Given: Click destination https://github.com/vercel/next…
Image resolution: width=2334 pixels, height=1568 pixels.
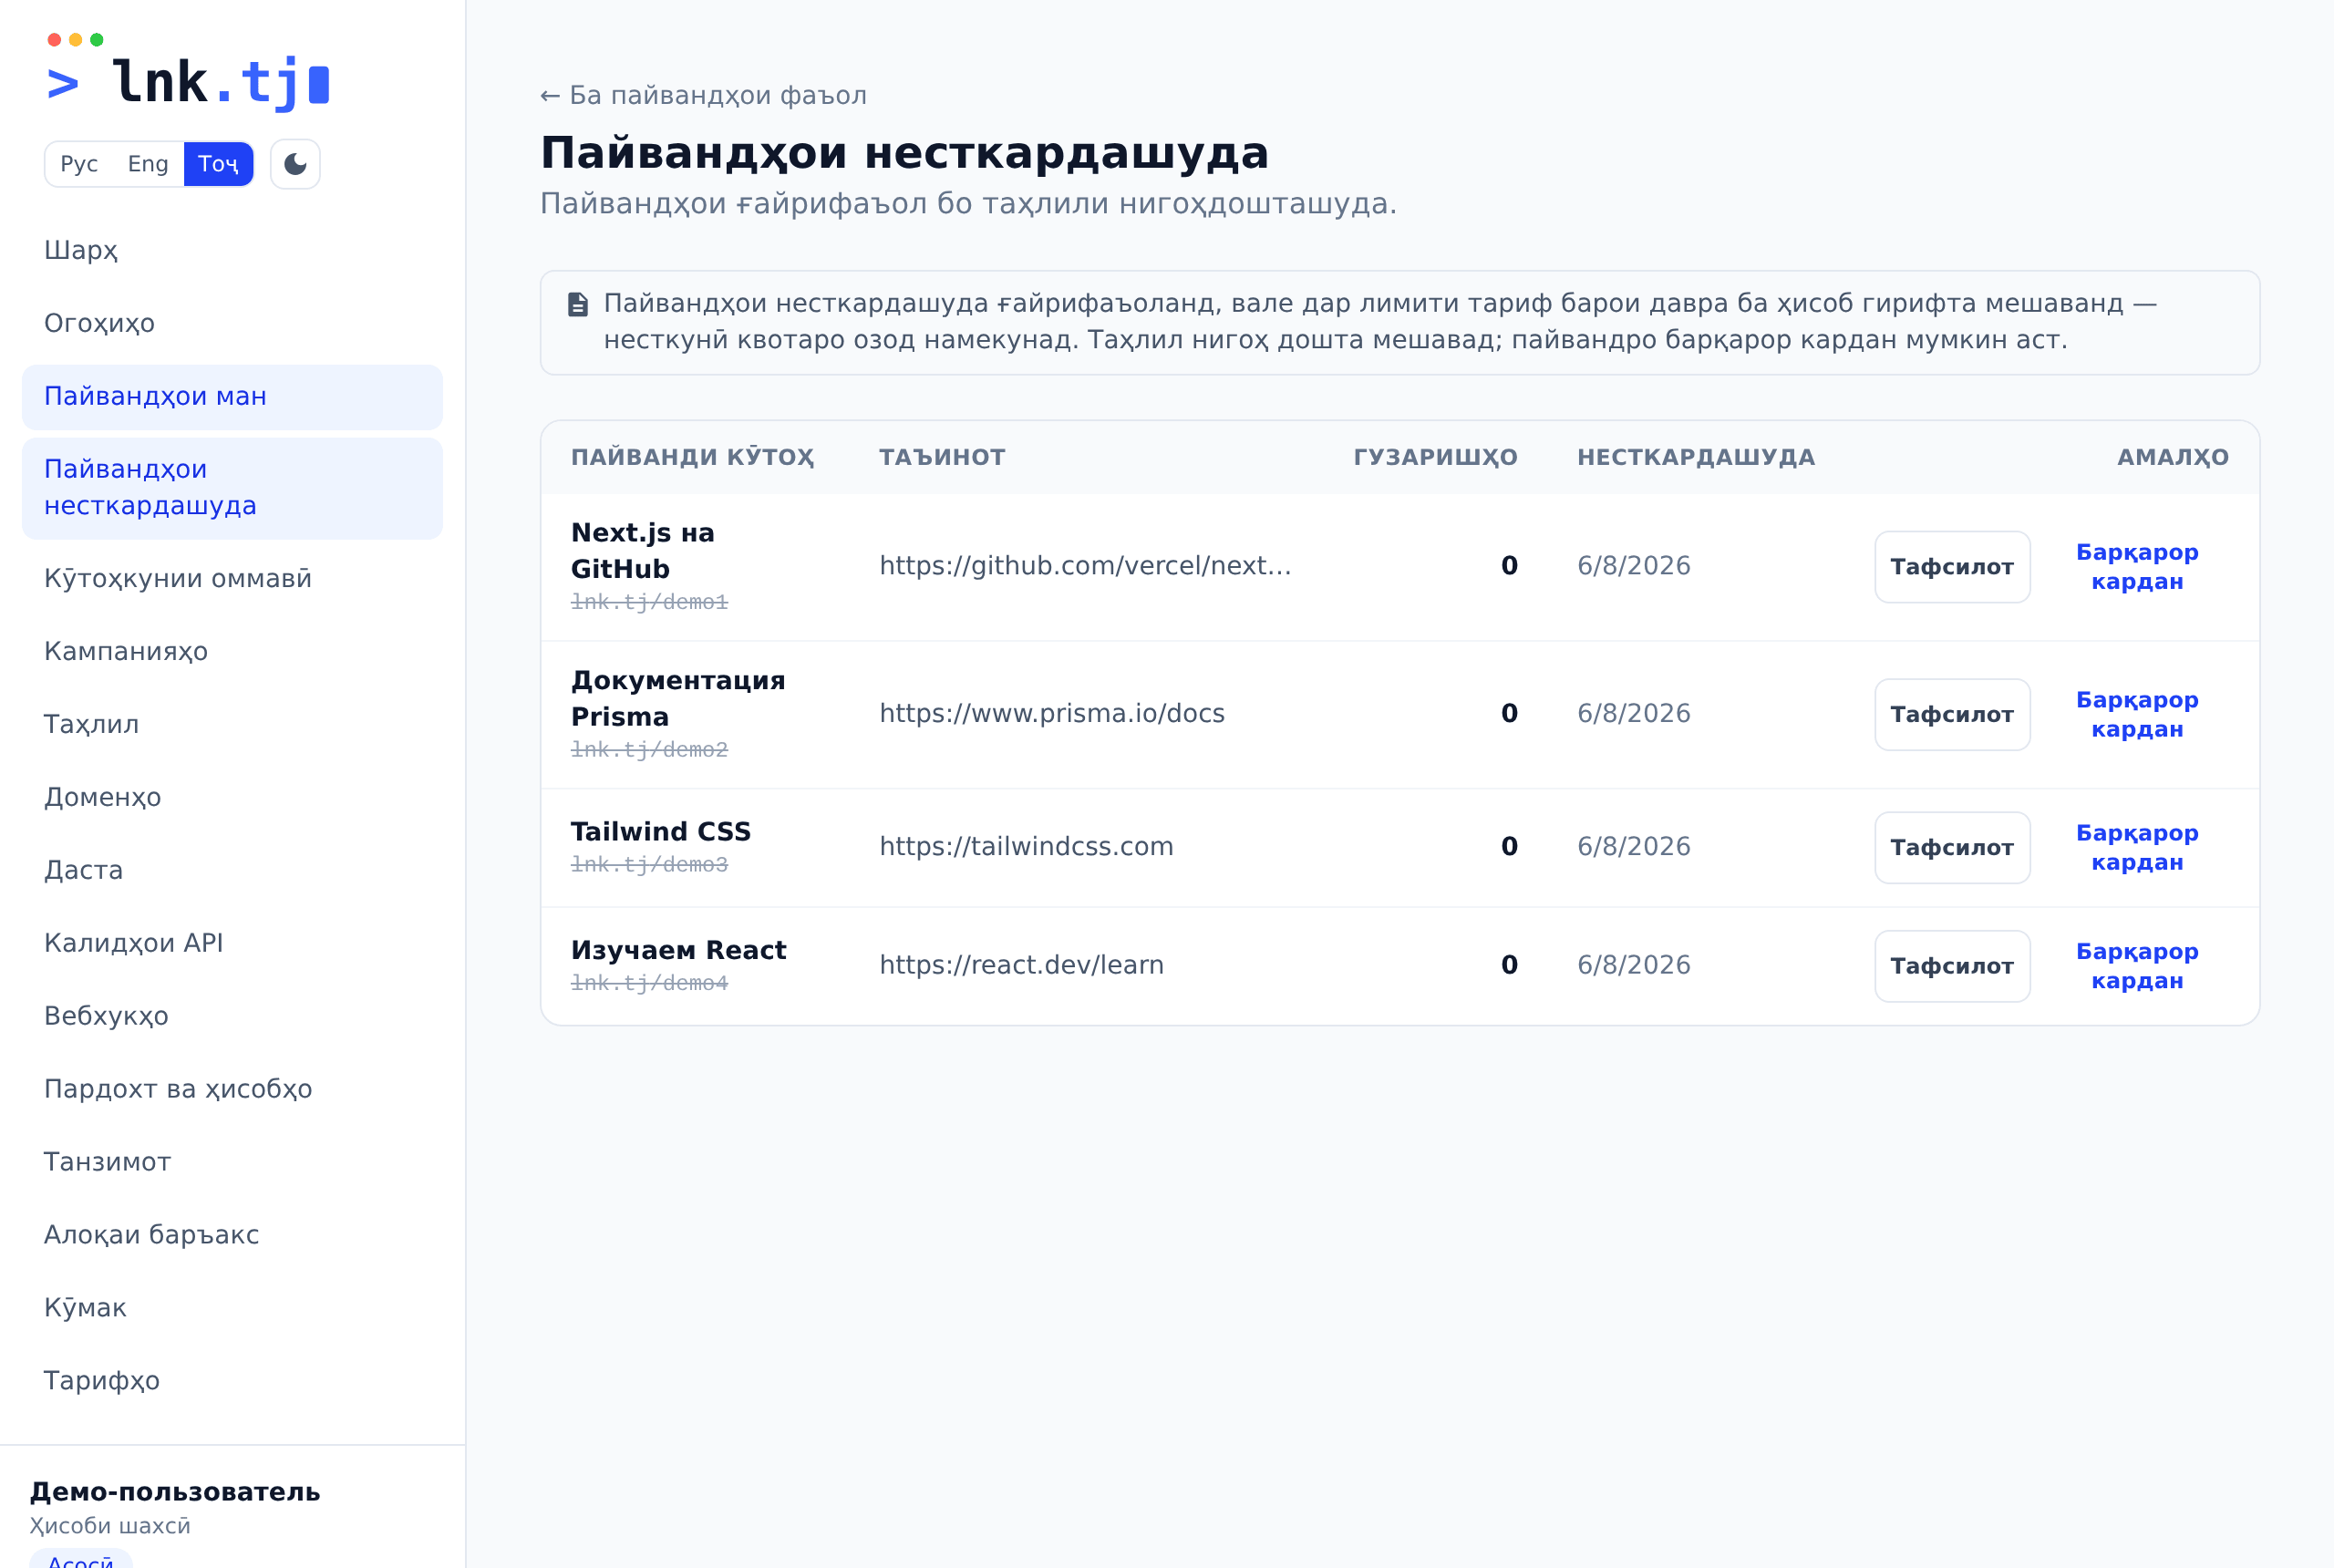Looking at the screenshot, I should click(1085, 566).
